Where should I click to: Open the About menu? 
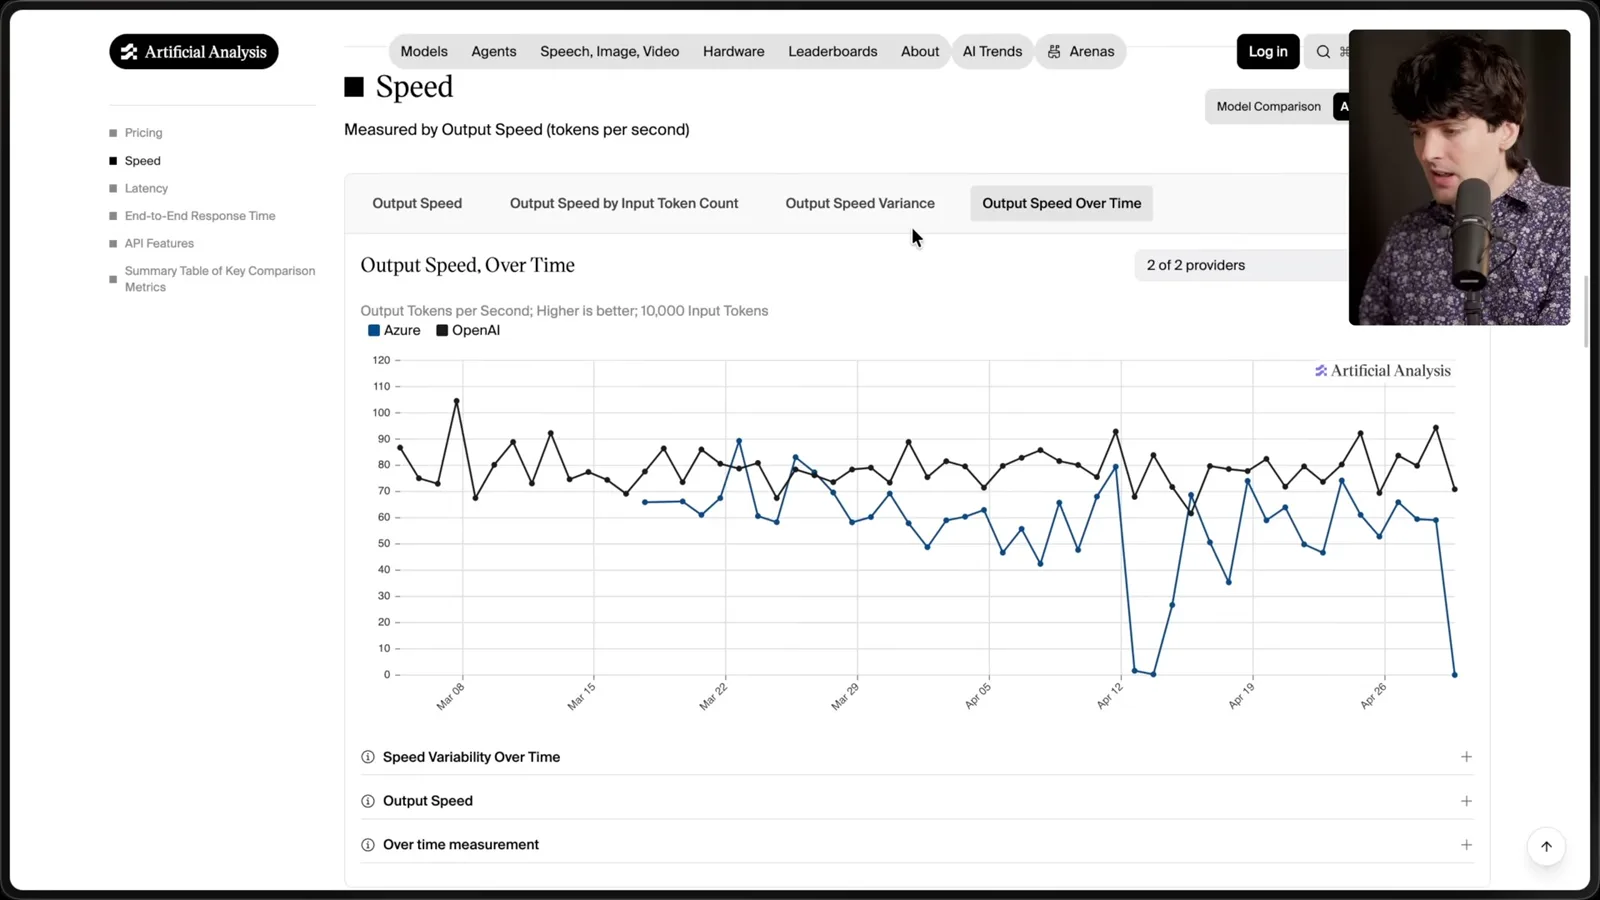coord(920,52)
